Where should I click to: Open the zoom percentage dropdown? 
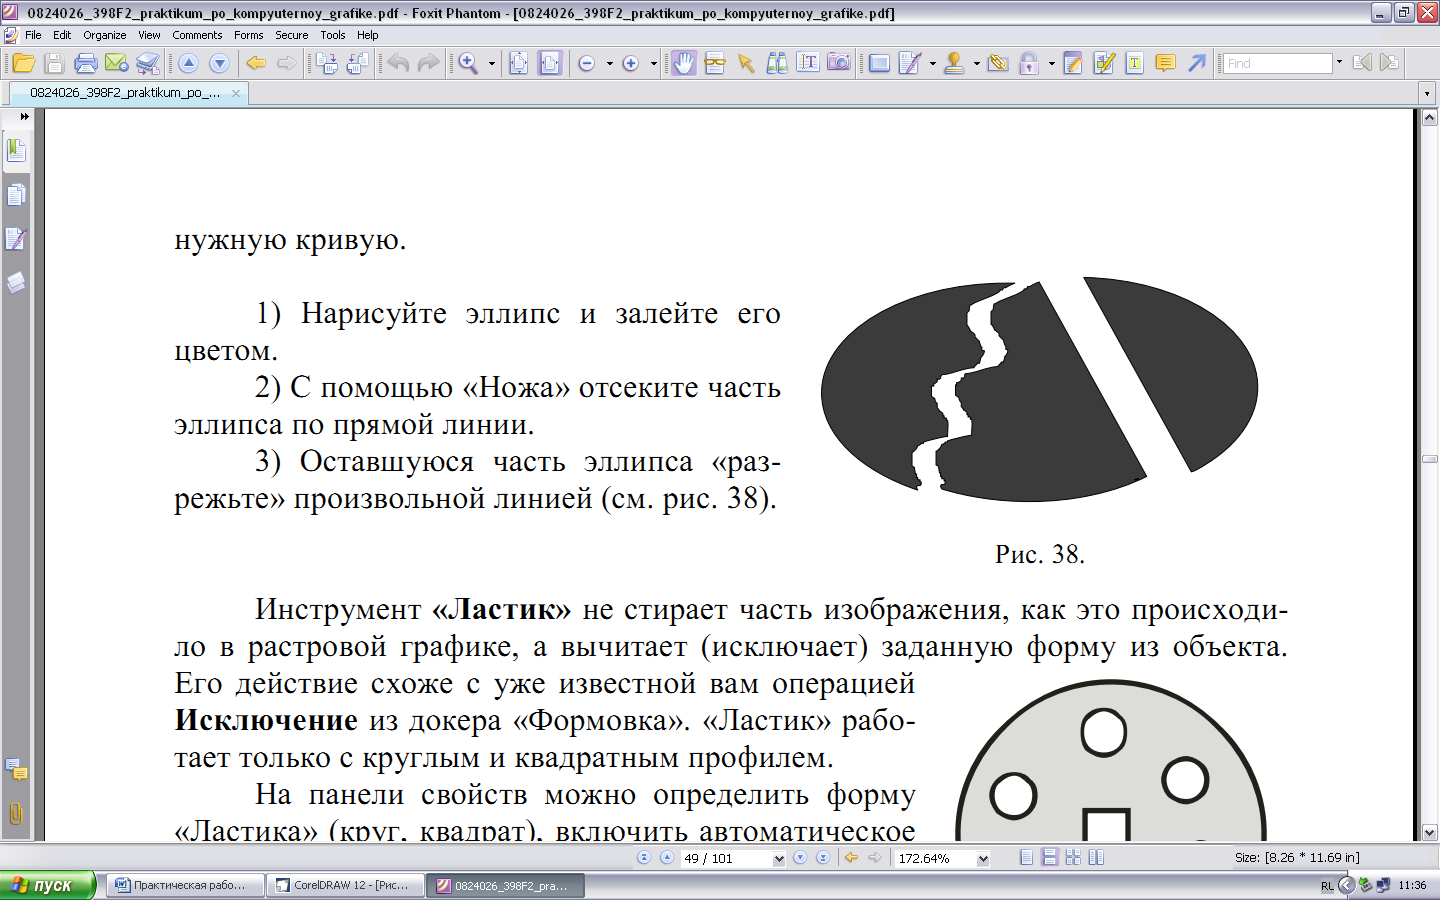983,859
